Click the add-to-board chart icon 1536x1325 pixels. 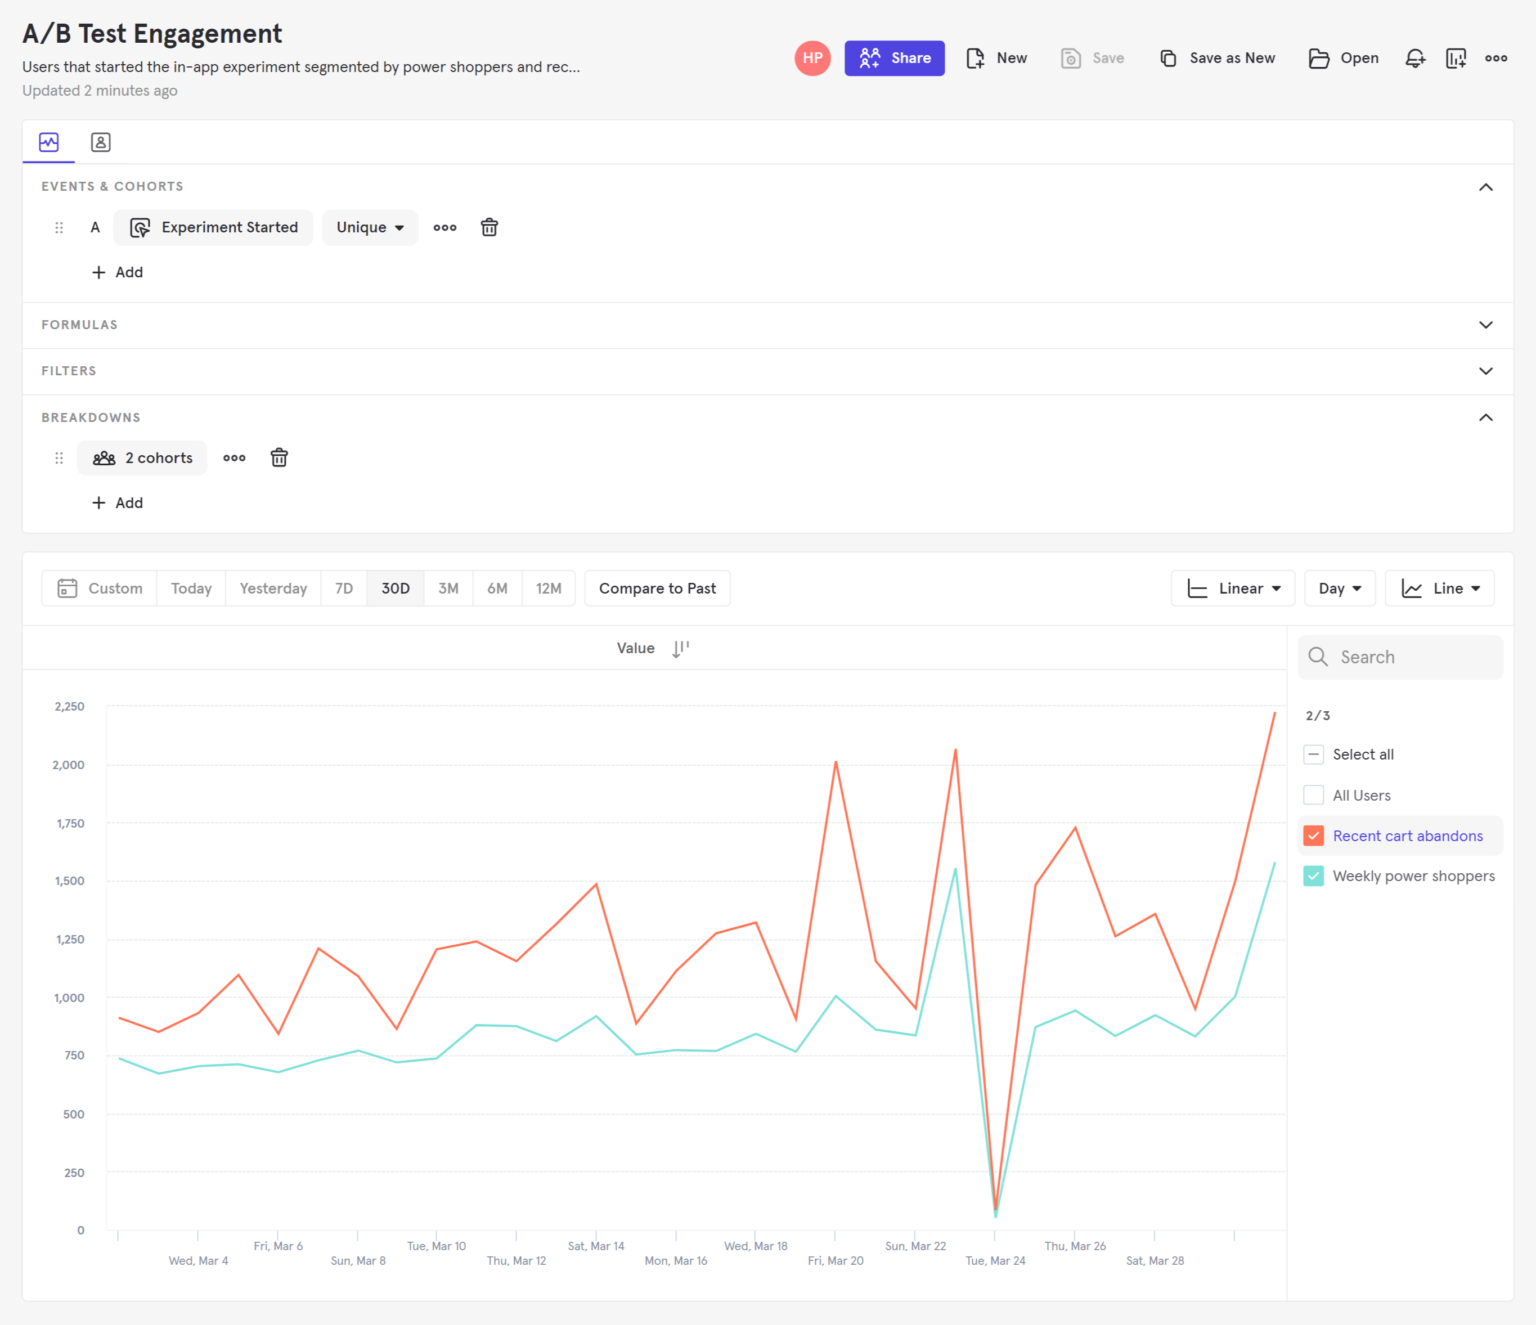1456,58
